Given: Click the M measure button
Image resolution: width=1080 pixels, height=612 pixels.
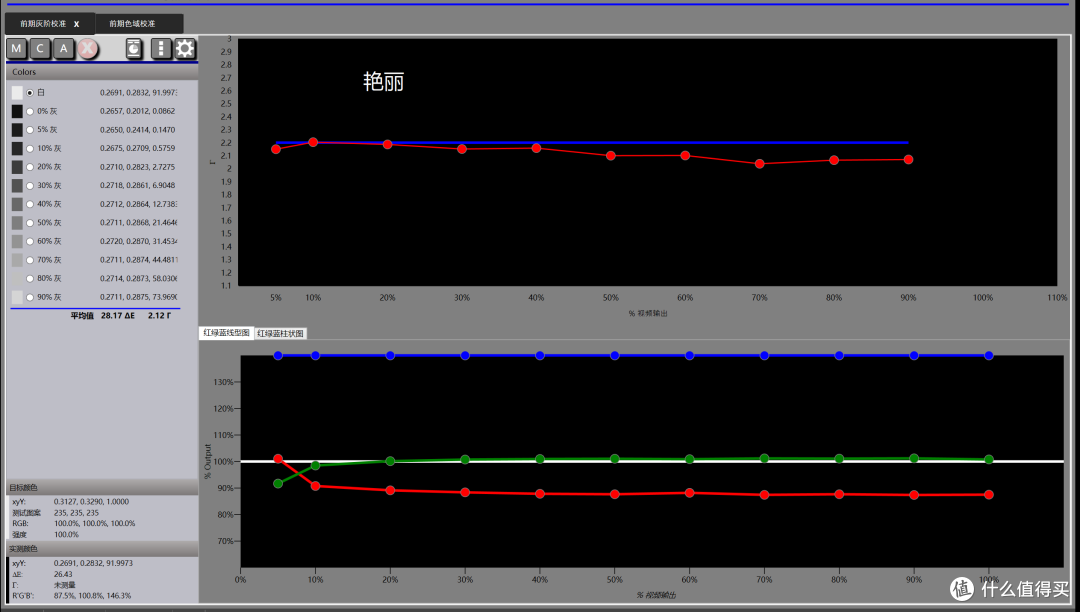Looking at the screenshot, I should [17, 48].
